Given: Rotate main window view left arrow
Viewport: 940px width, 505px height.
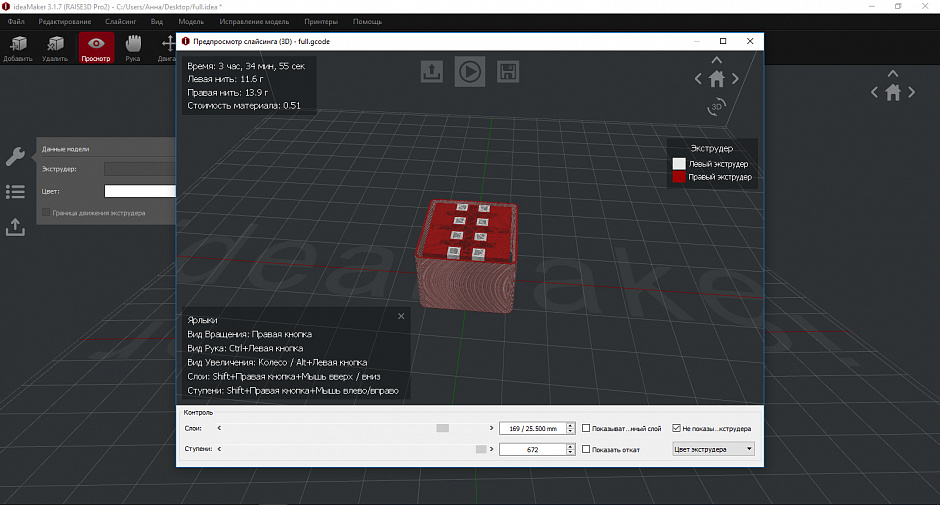Looking at the screenshot, I should tap(874, 92).
